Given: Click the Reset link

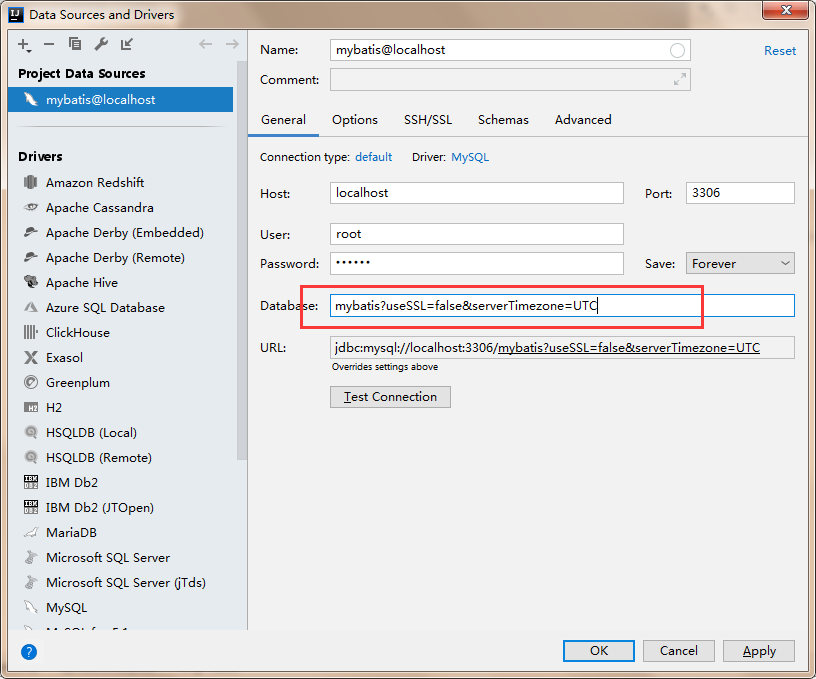Looking at the screenshot, I should tap(780, 49).
